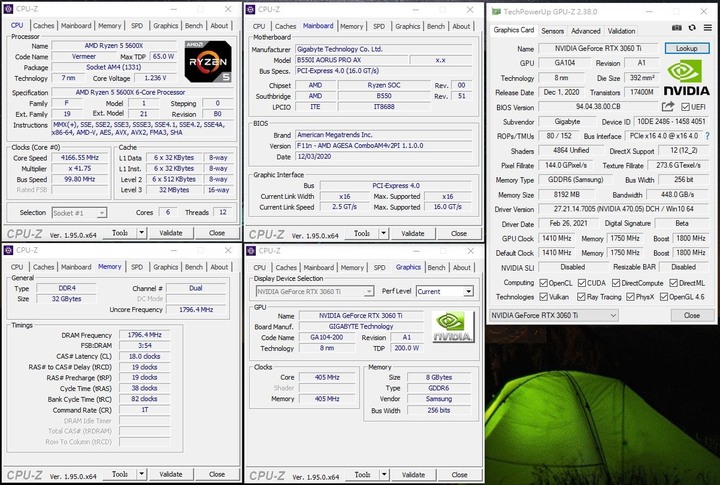Switch to SPD tab in Mainboard window

(x=379, y=26)
